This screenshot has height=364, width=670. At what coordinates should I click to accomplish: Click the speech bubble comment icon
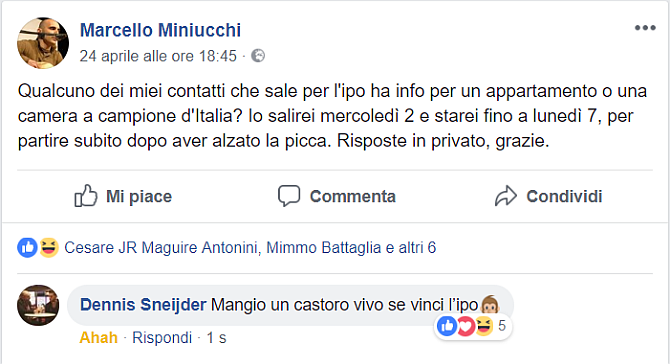point(289,196)
